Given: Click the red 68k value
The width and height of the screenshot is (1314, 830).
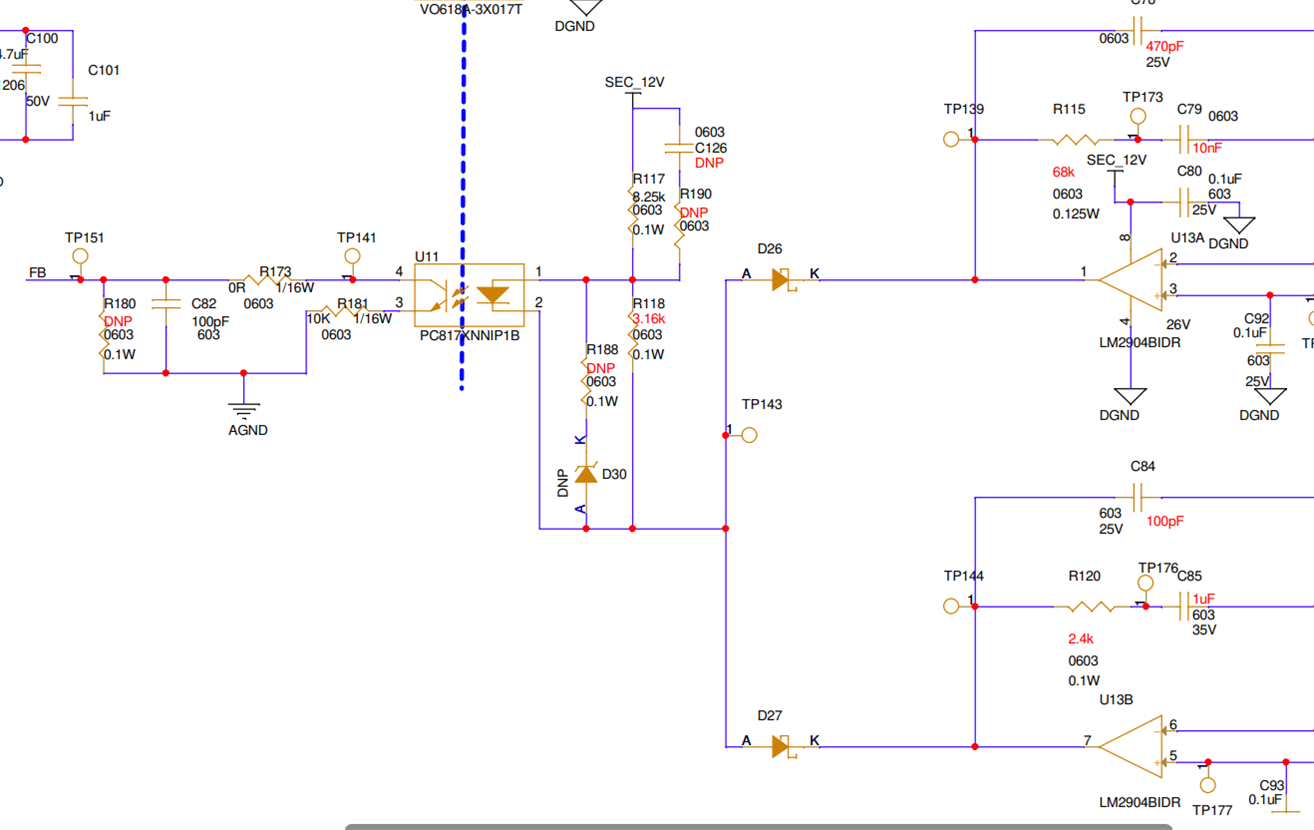Looking at the screenshot, I should 1063,172.
